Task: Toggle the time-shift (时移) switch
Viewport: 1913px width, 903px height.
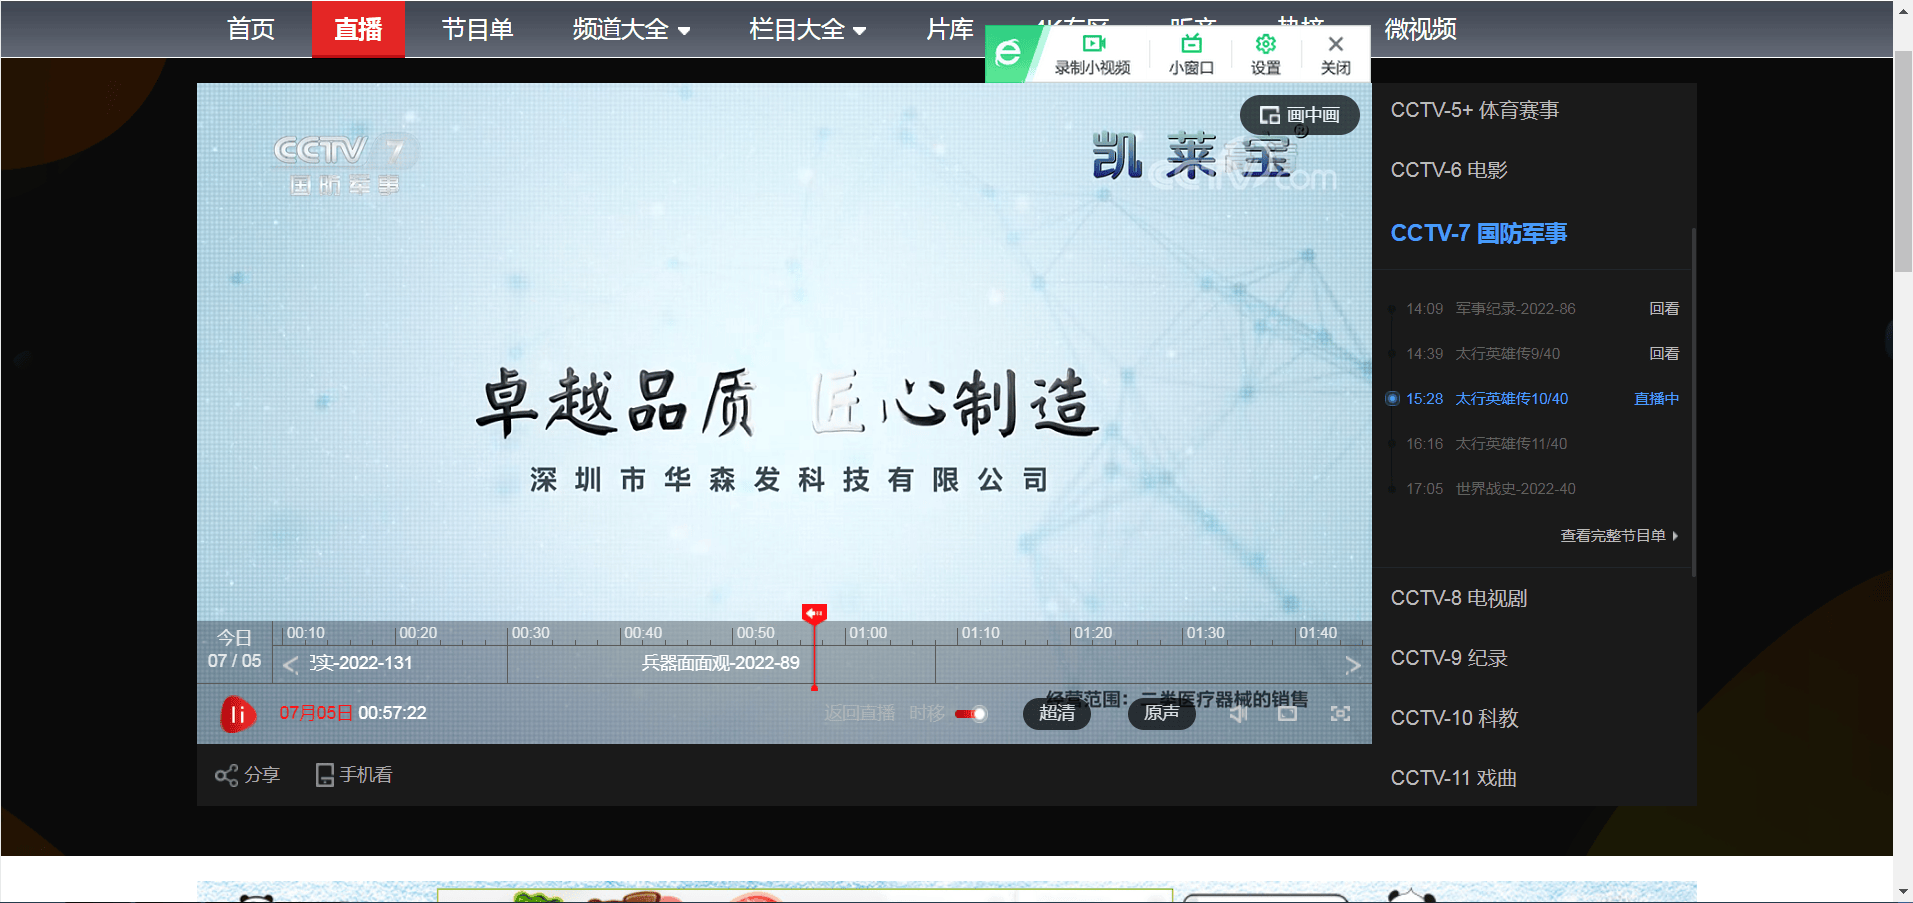Action: [x=970, y=714]
